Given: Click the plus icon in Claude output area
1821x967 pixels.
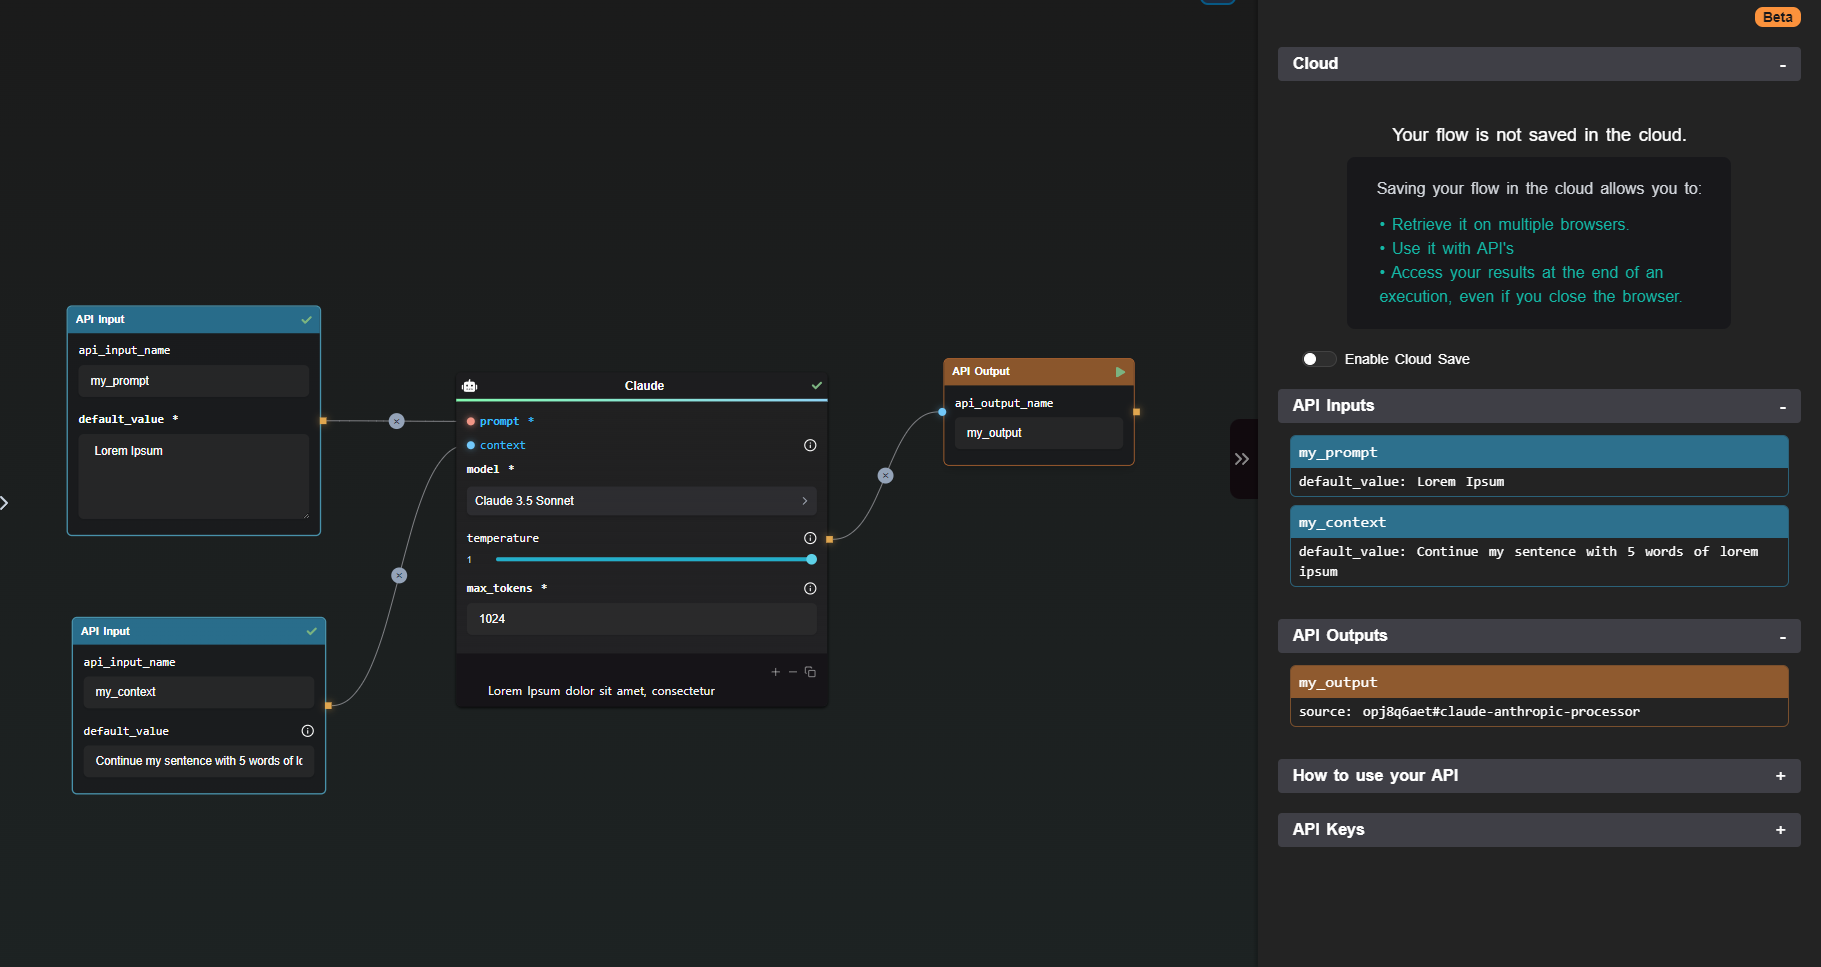Looking at the screenshot, I should (x=775, y=672).
